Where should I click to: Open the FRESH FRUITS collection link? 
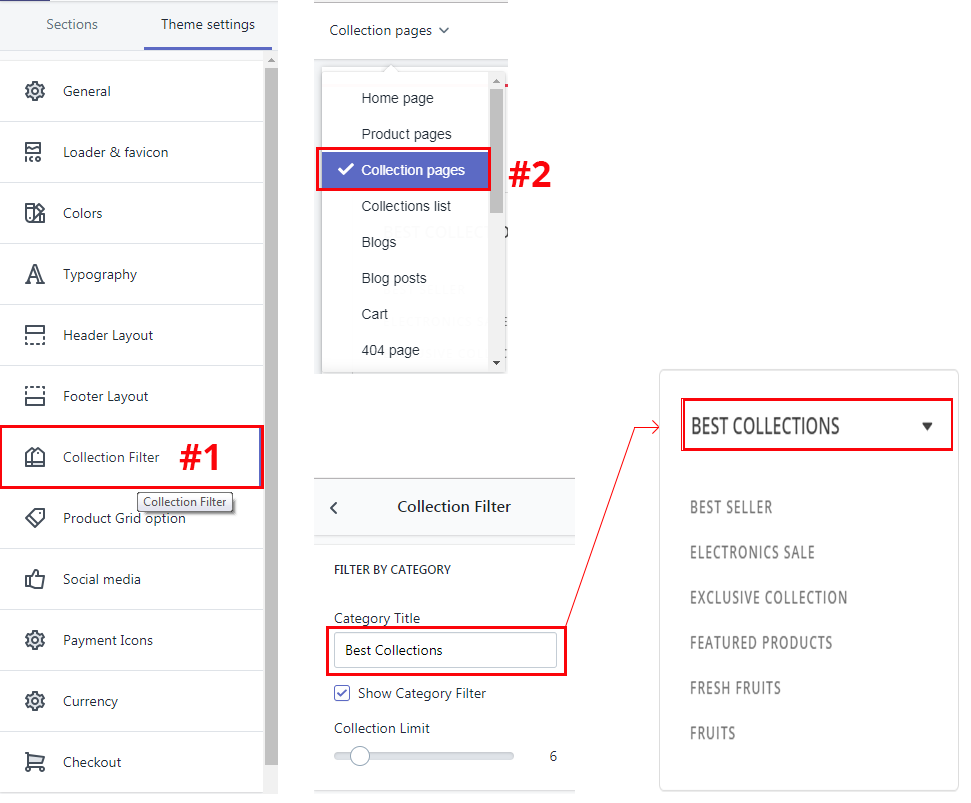click(735, 688)
